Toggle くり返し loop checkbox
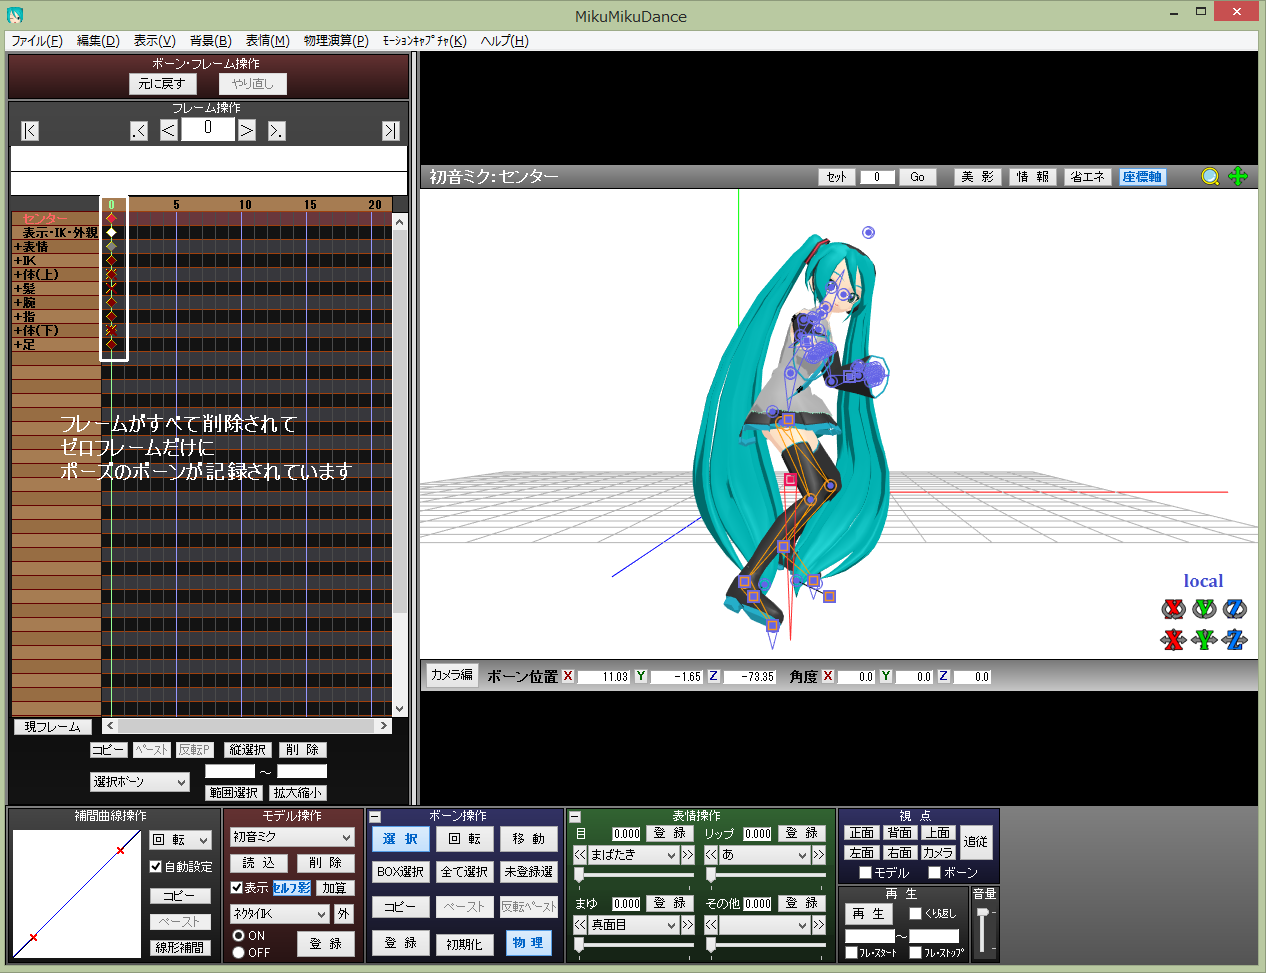This screenshot has height=973, width=1266. click(x=915, y=914)
